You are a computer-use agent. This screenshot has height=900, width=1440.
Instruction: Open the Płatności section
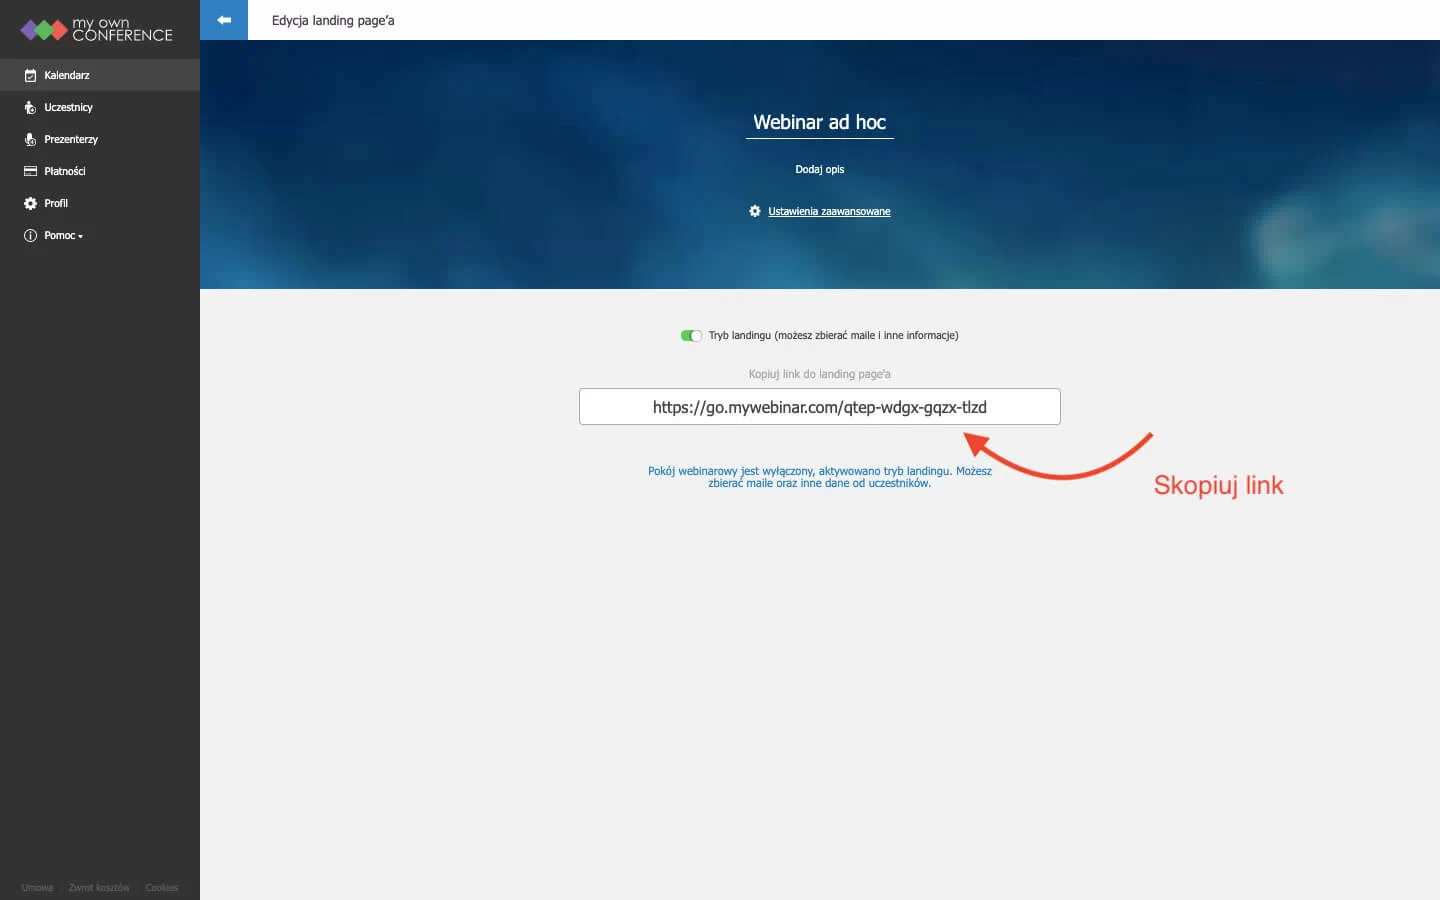pos(100,171)
